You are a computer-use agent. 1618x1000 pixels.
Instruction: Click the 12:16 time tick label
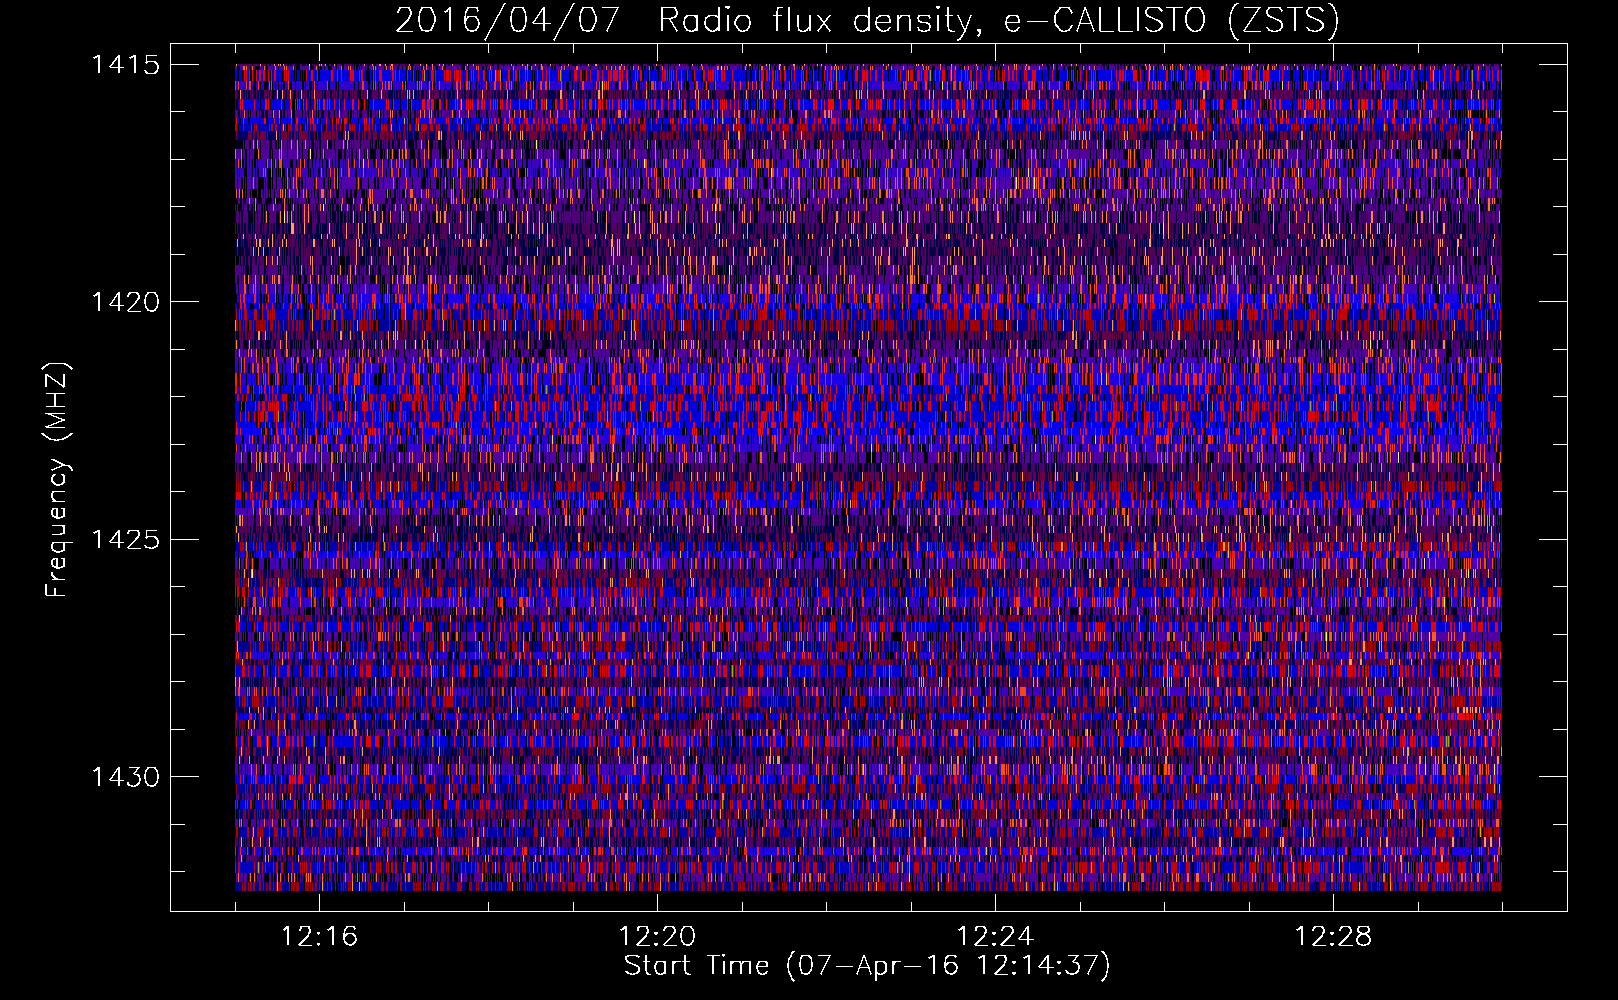pos(319,937)
